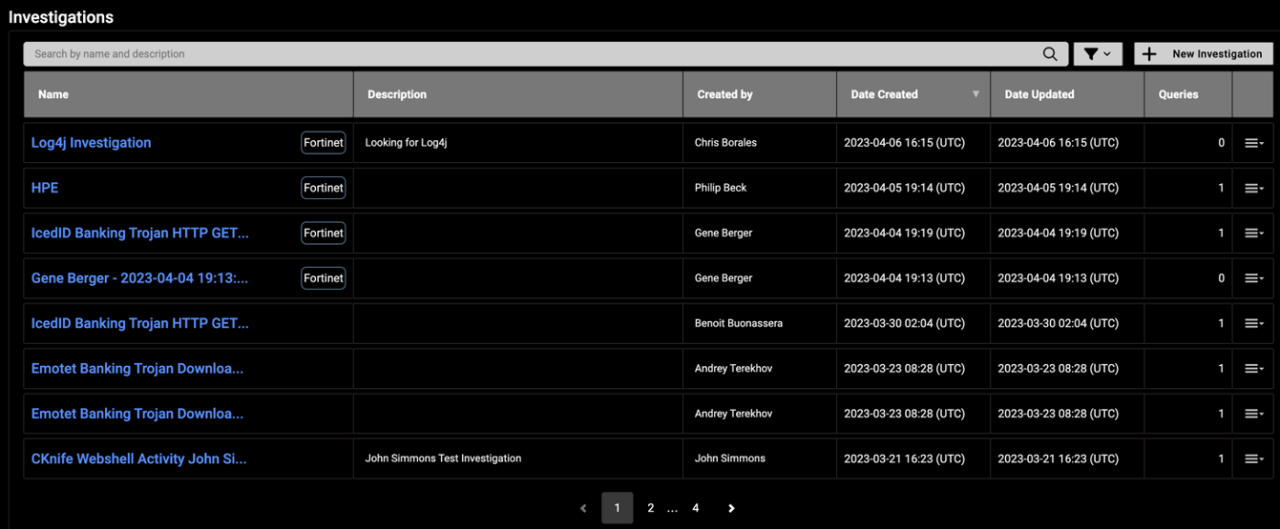Jump to page 4 of results

[695, 508]
